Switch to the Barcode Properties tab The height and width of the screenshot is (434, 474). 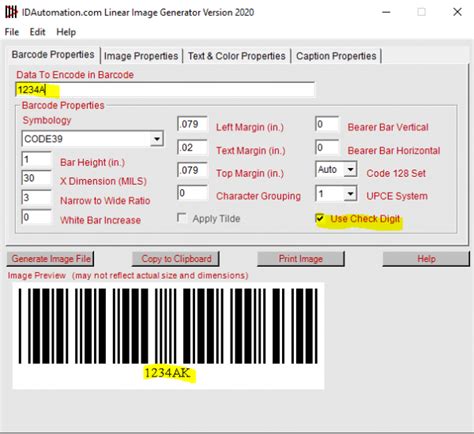coord(53,55)
